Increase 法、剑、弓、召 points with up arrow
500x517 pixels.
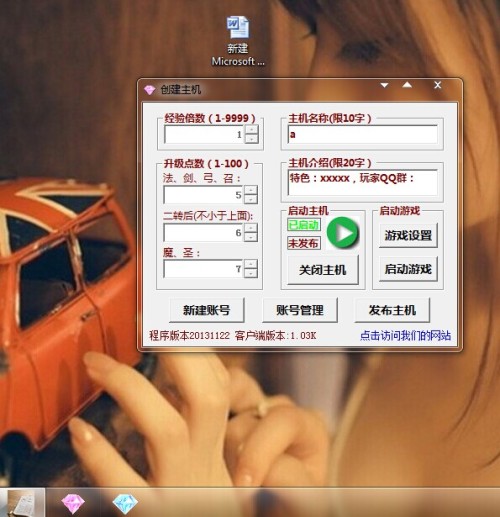click(x=251, y=190)
